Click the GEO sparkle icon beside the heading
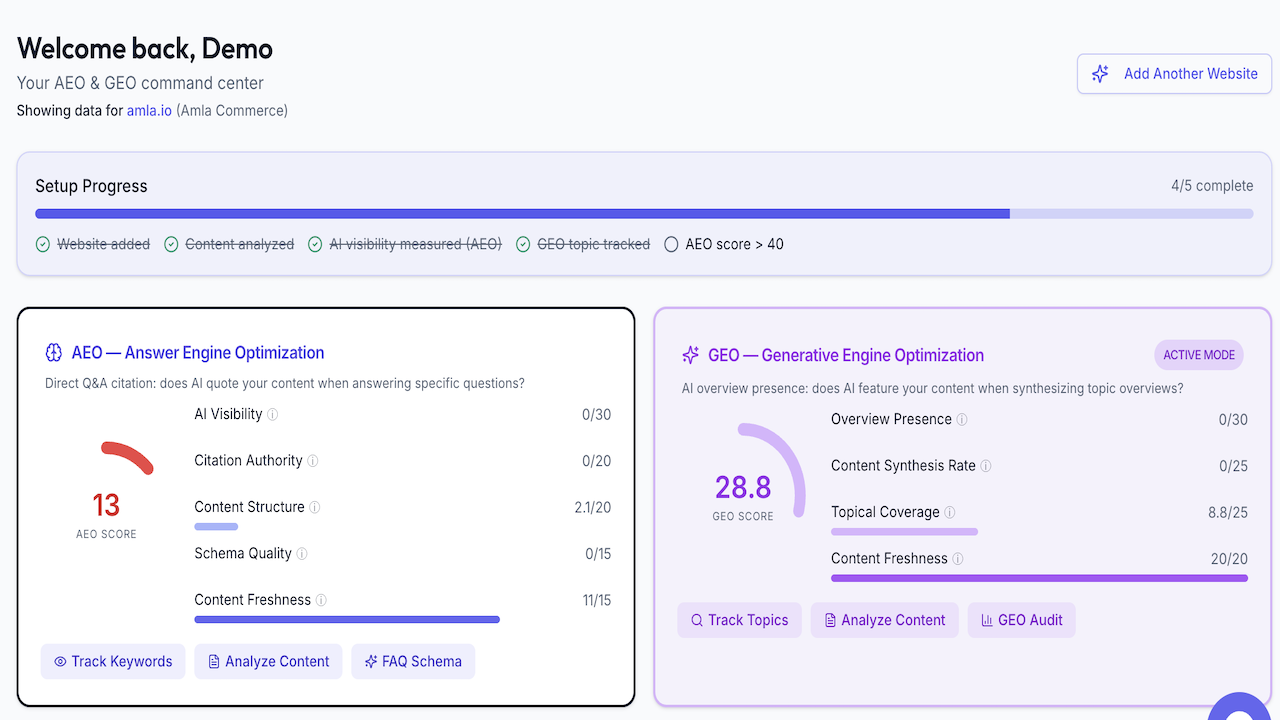The height and width of the screenshot is (720, 1280). tap(690, 355)
